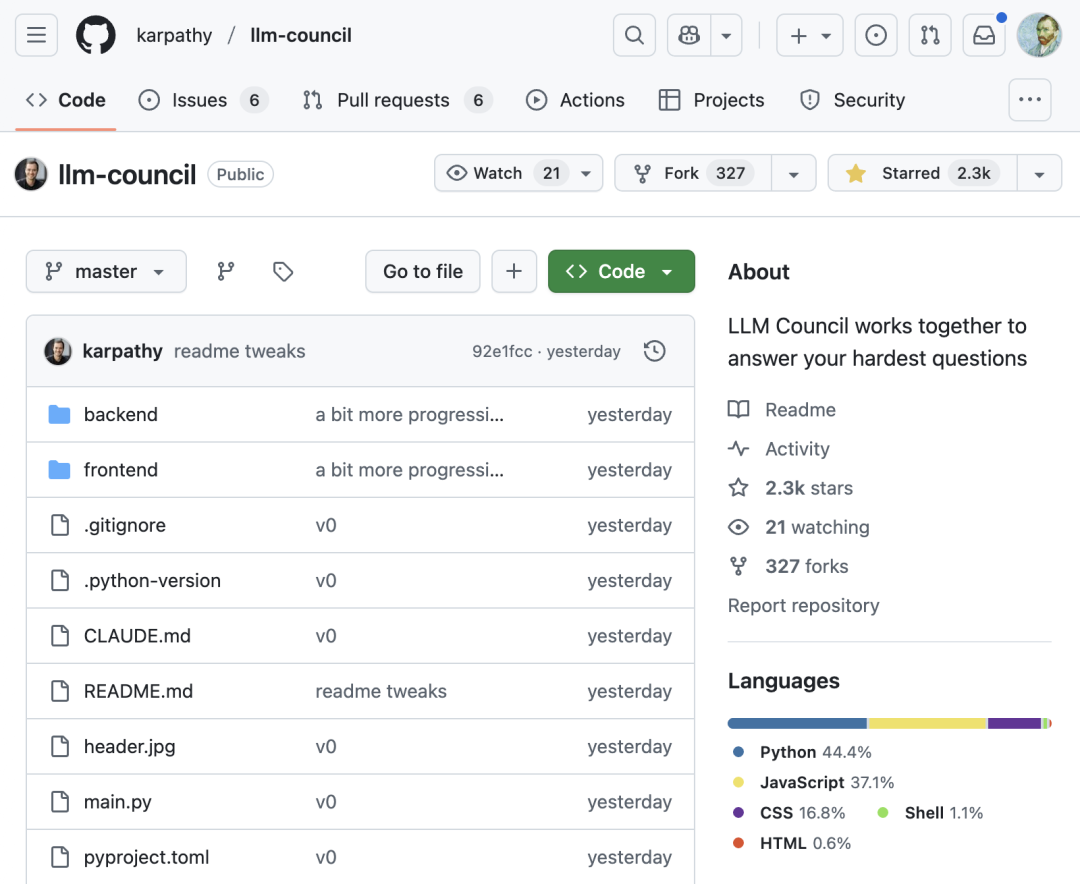Add file using the plus button

[514, 271]
